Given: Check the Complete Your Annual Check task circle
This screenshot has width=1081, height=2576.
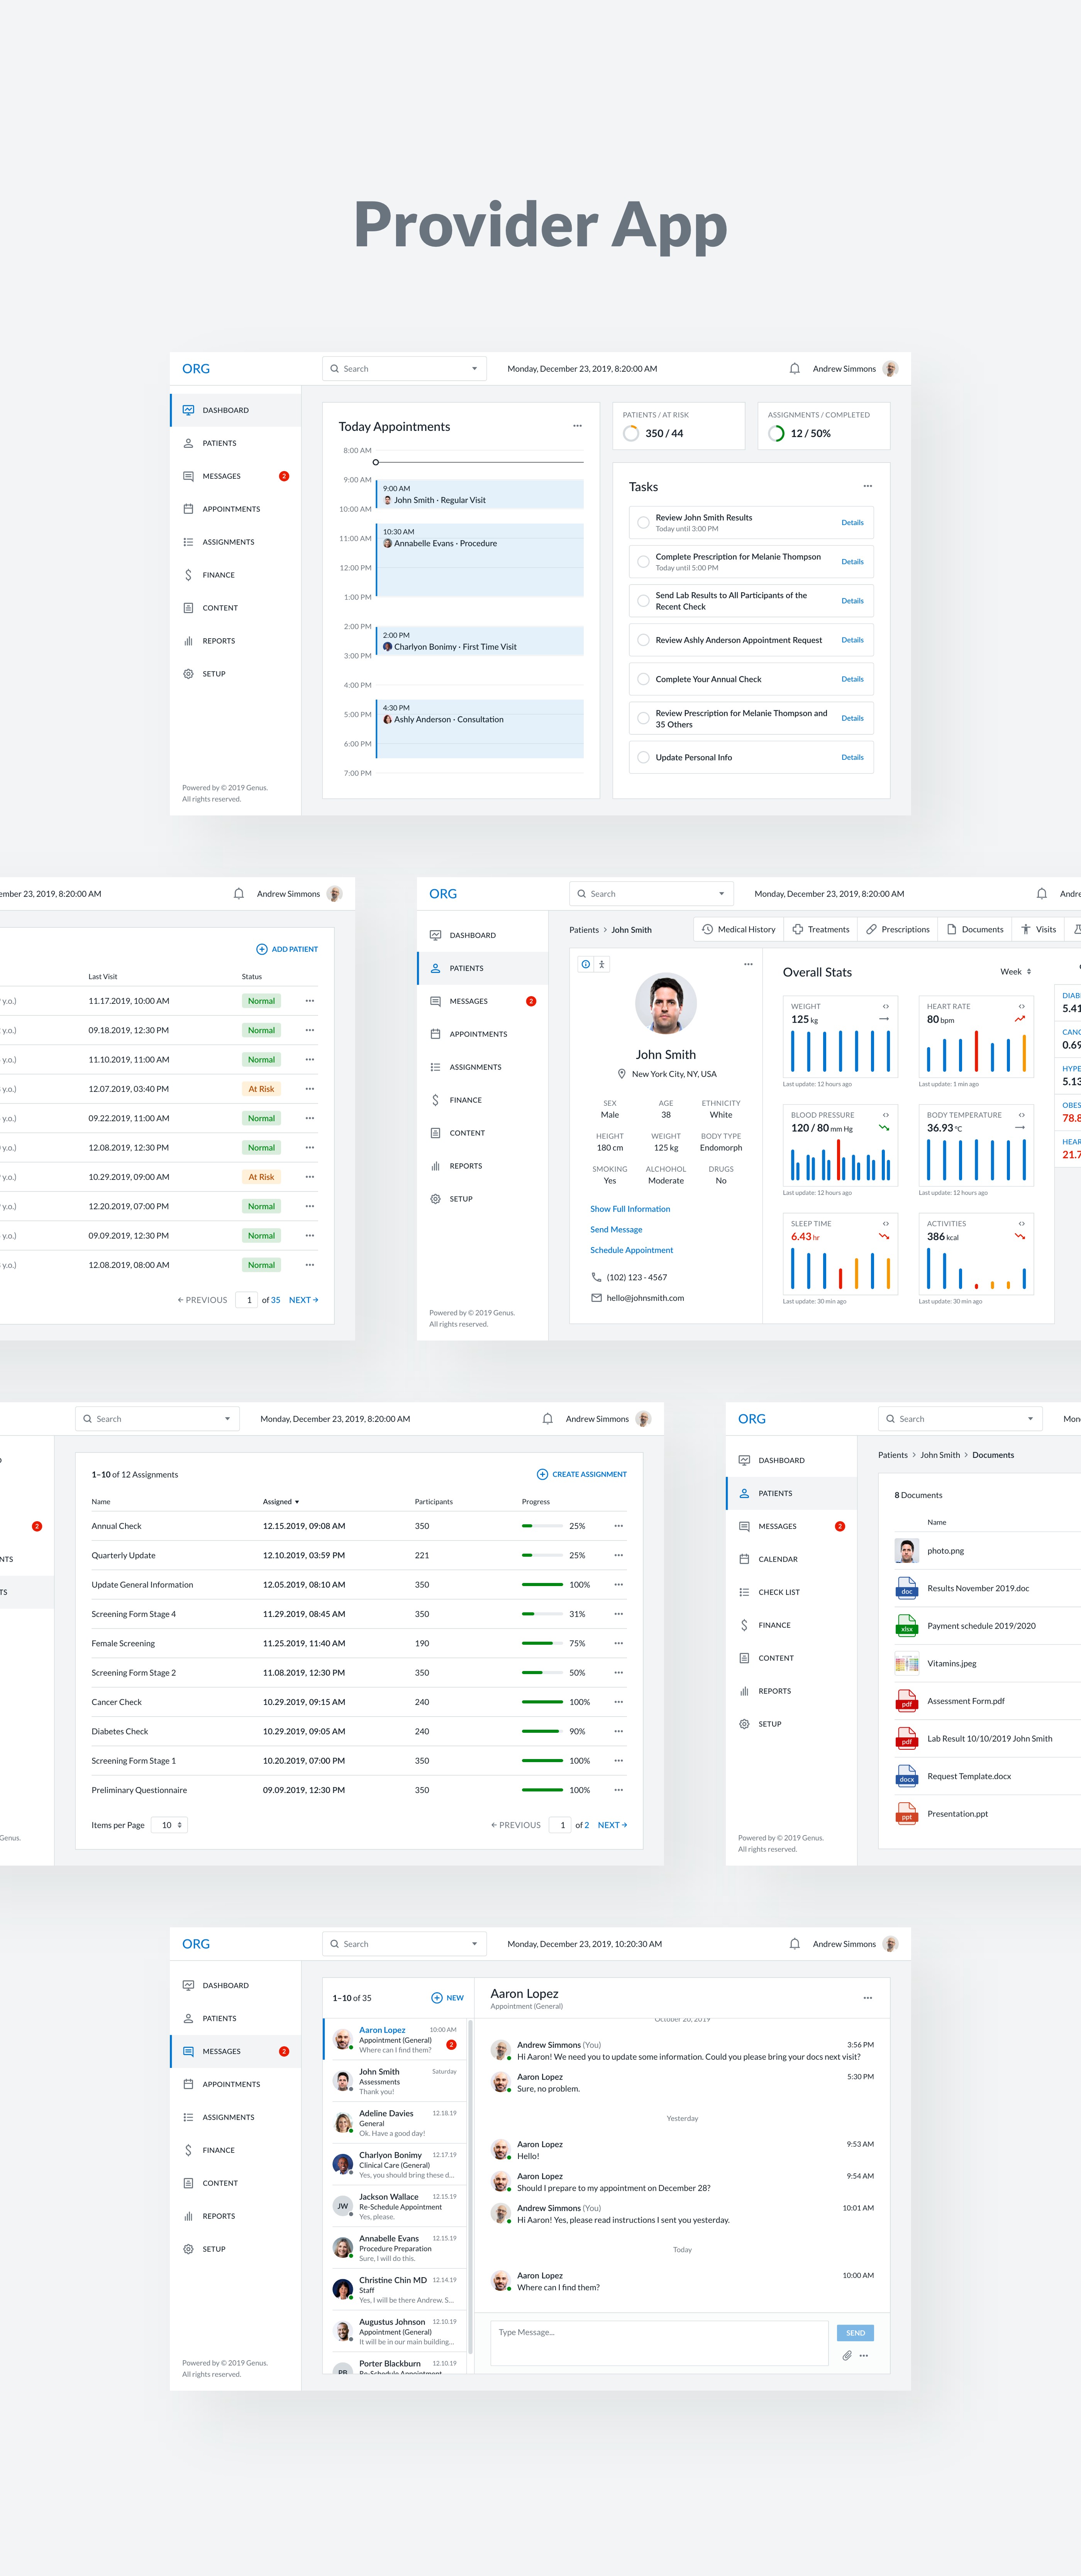Looking at the screenshot, I should coord(643,679).
